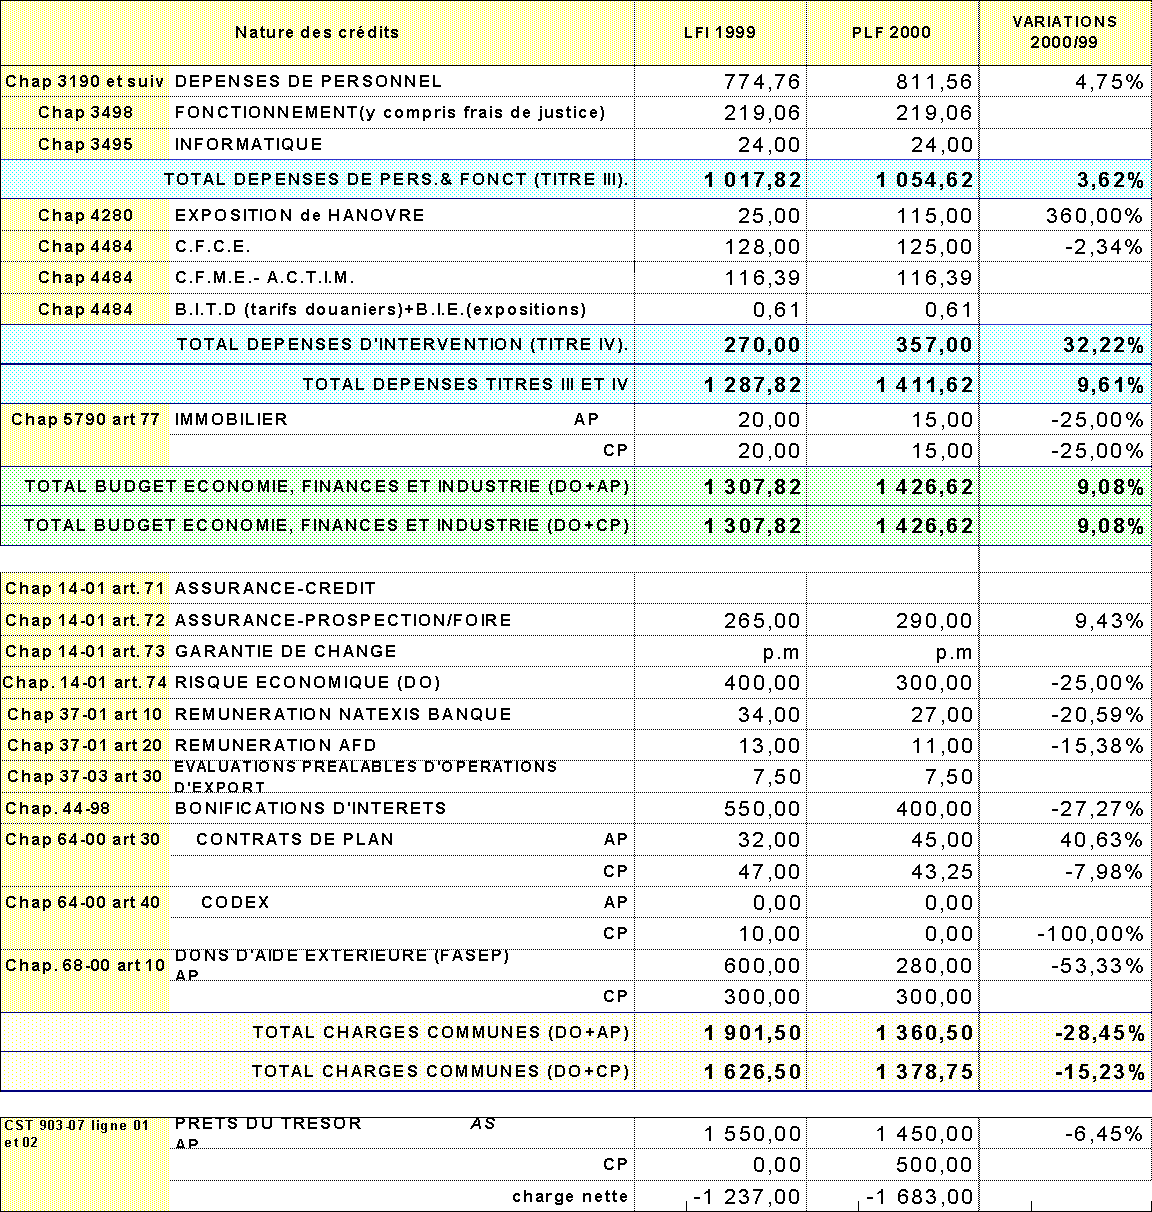The width and height of the screenshot is (1152, 1212).
Task: Click the BONIFICATIONS D'INTERETS row label
Action: point(310,808)
